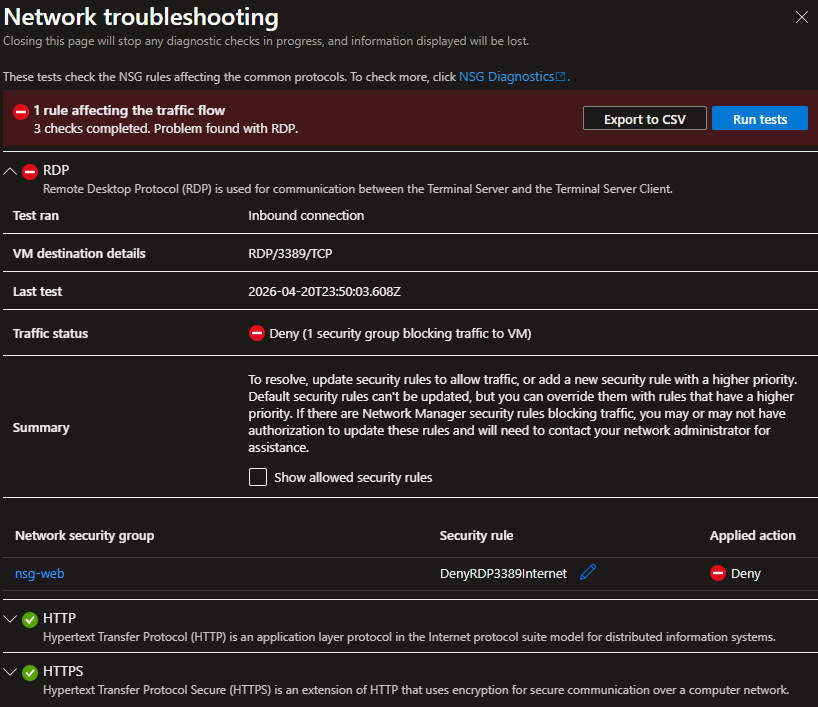Click the Network troubleshooting heading
The height and width of the screenshot is (707, 818).
point(141,17)
